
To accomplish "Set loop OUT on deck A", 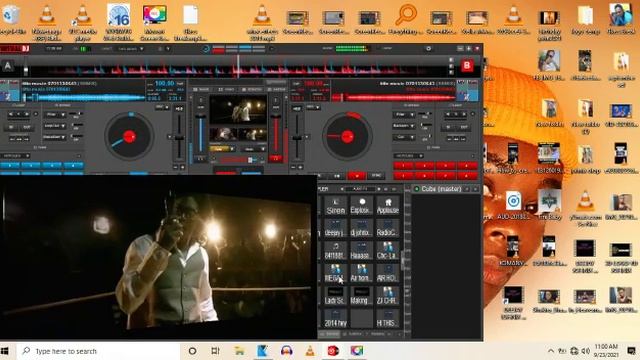I will point(27,127).
